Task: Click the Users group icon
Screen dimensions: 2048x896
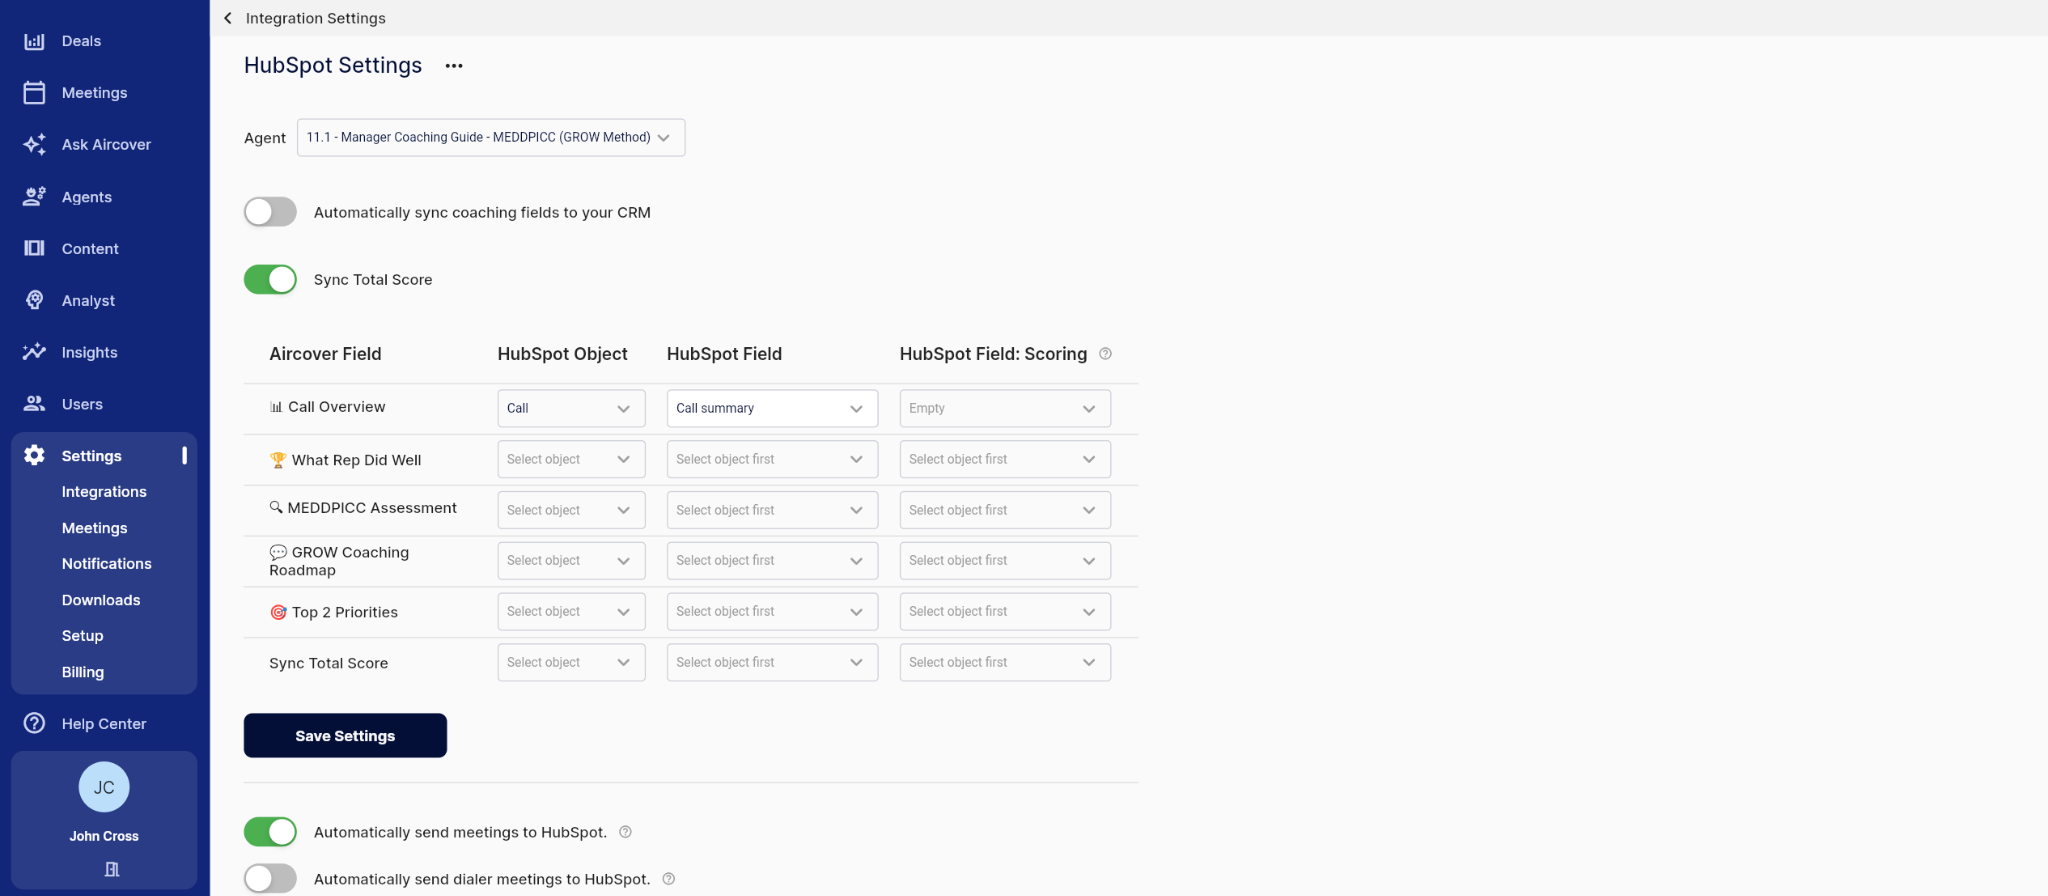Action: click(x=34, y=404)
